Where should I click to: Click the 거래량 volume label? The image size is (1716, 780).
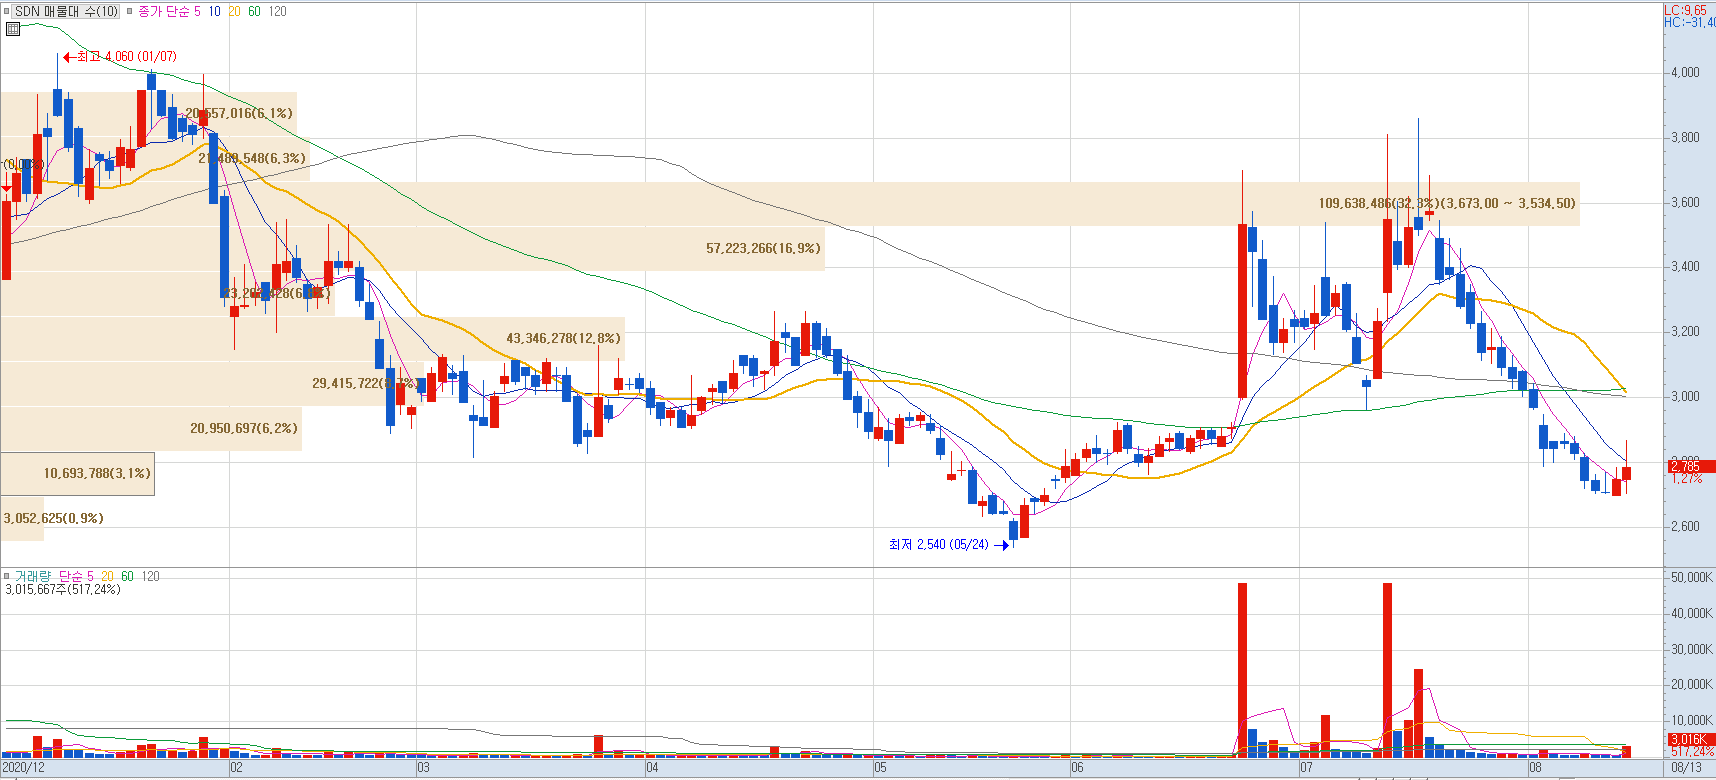click(x=32, y=576)
